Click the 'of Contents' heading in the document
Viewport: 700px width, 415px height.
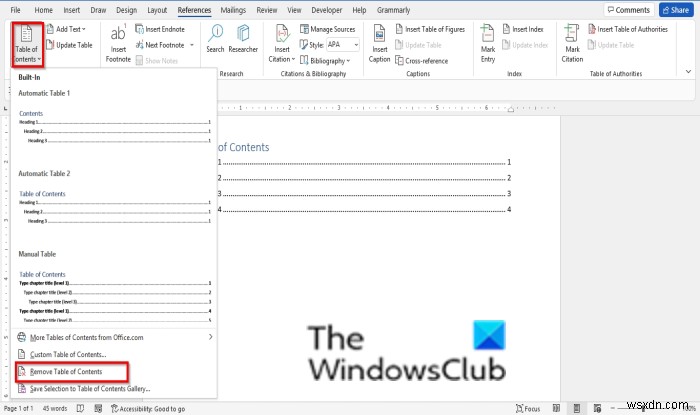243,147
